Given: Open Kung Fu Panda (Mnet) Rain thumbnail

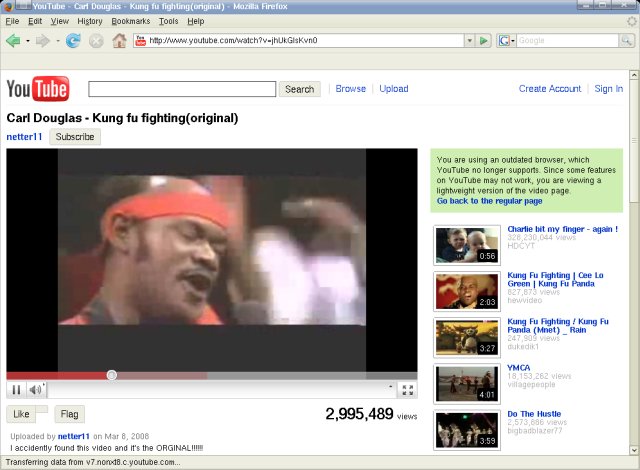Looking at the screenshot, I should pyautogui.click(x=467, y=337).
